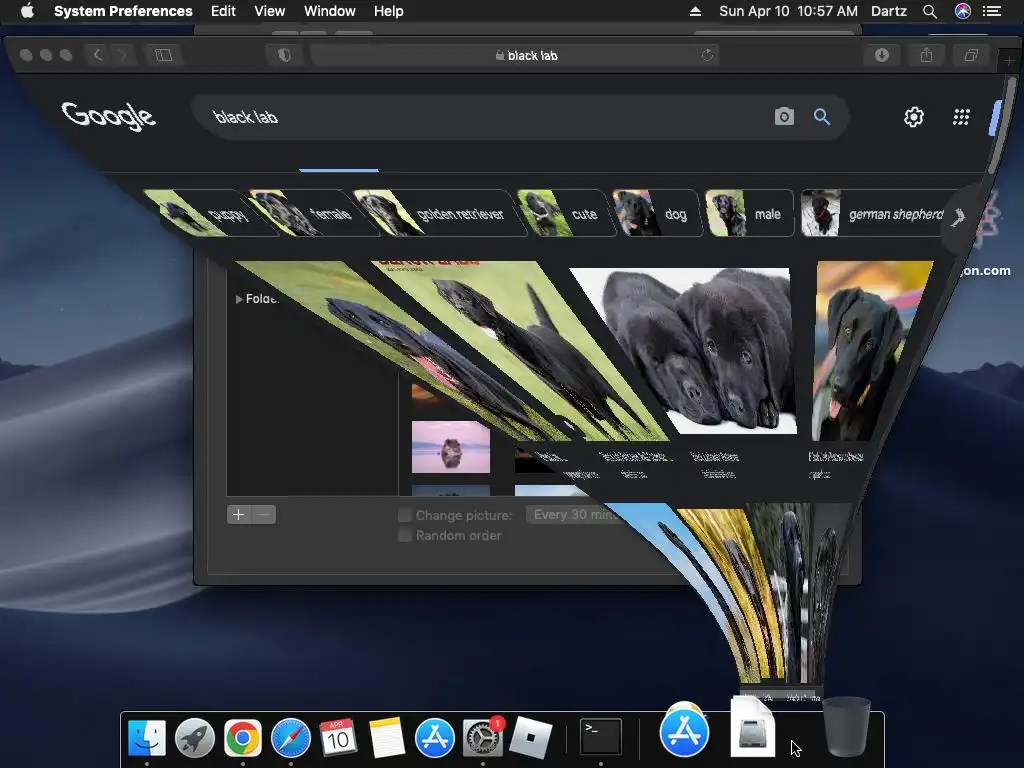Open the Trash in the Dock
The width and height of the screenshot is (1024, 768).
point(846,726)
